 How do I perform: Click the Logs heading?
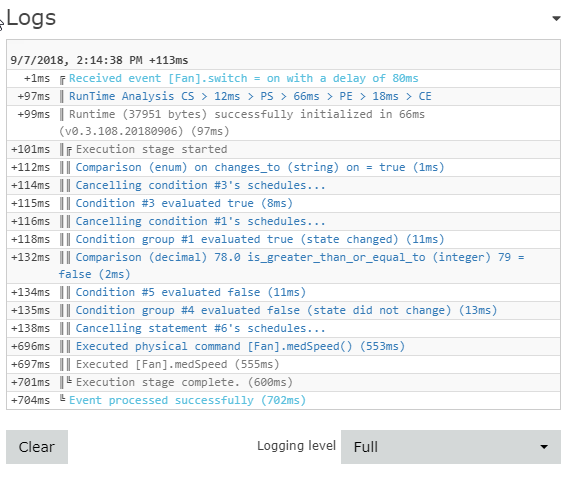31,18
